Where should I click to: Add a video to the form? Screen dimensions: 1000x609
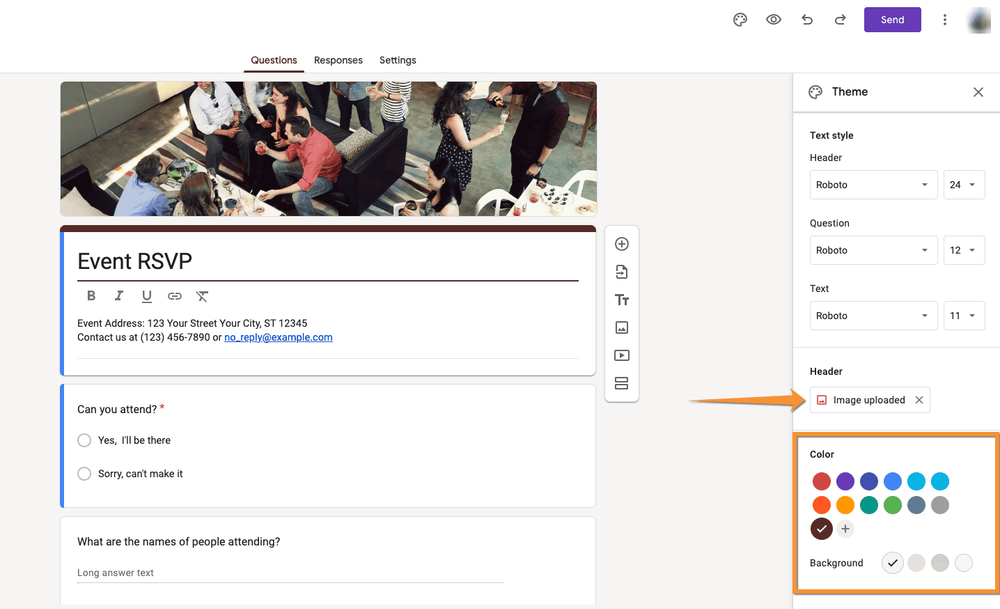(x=622, y=355)
